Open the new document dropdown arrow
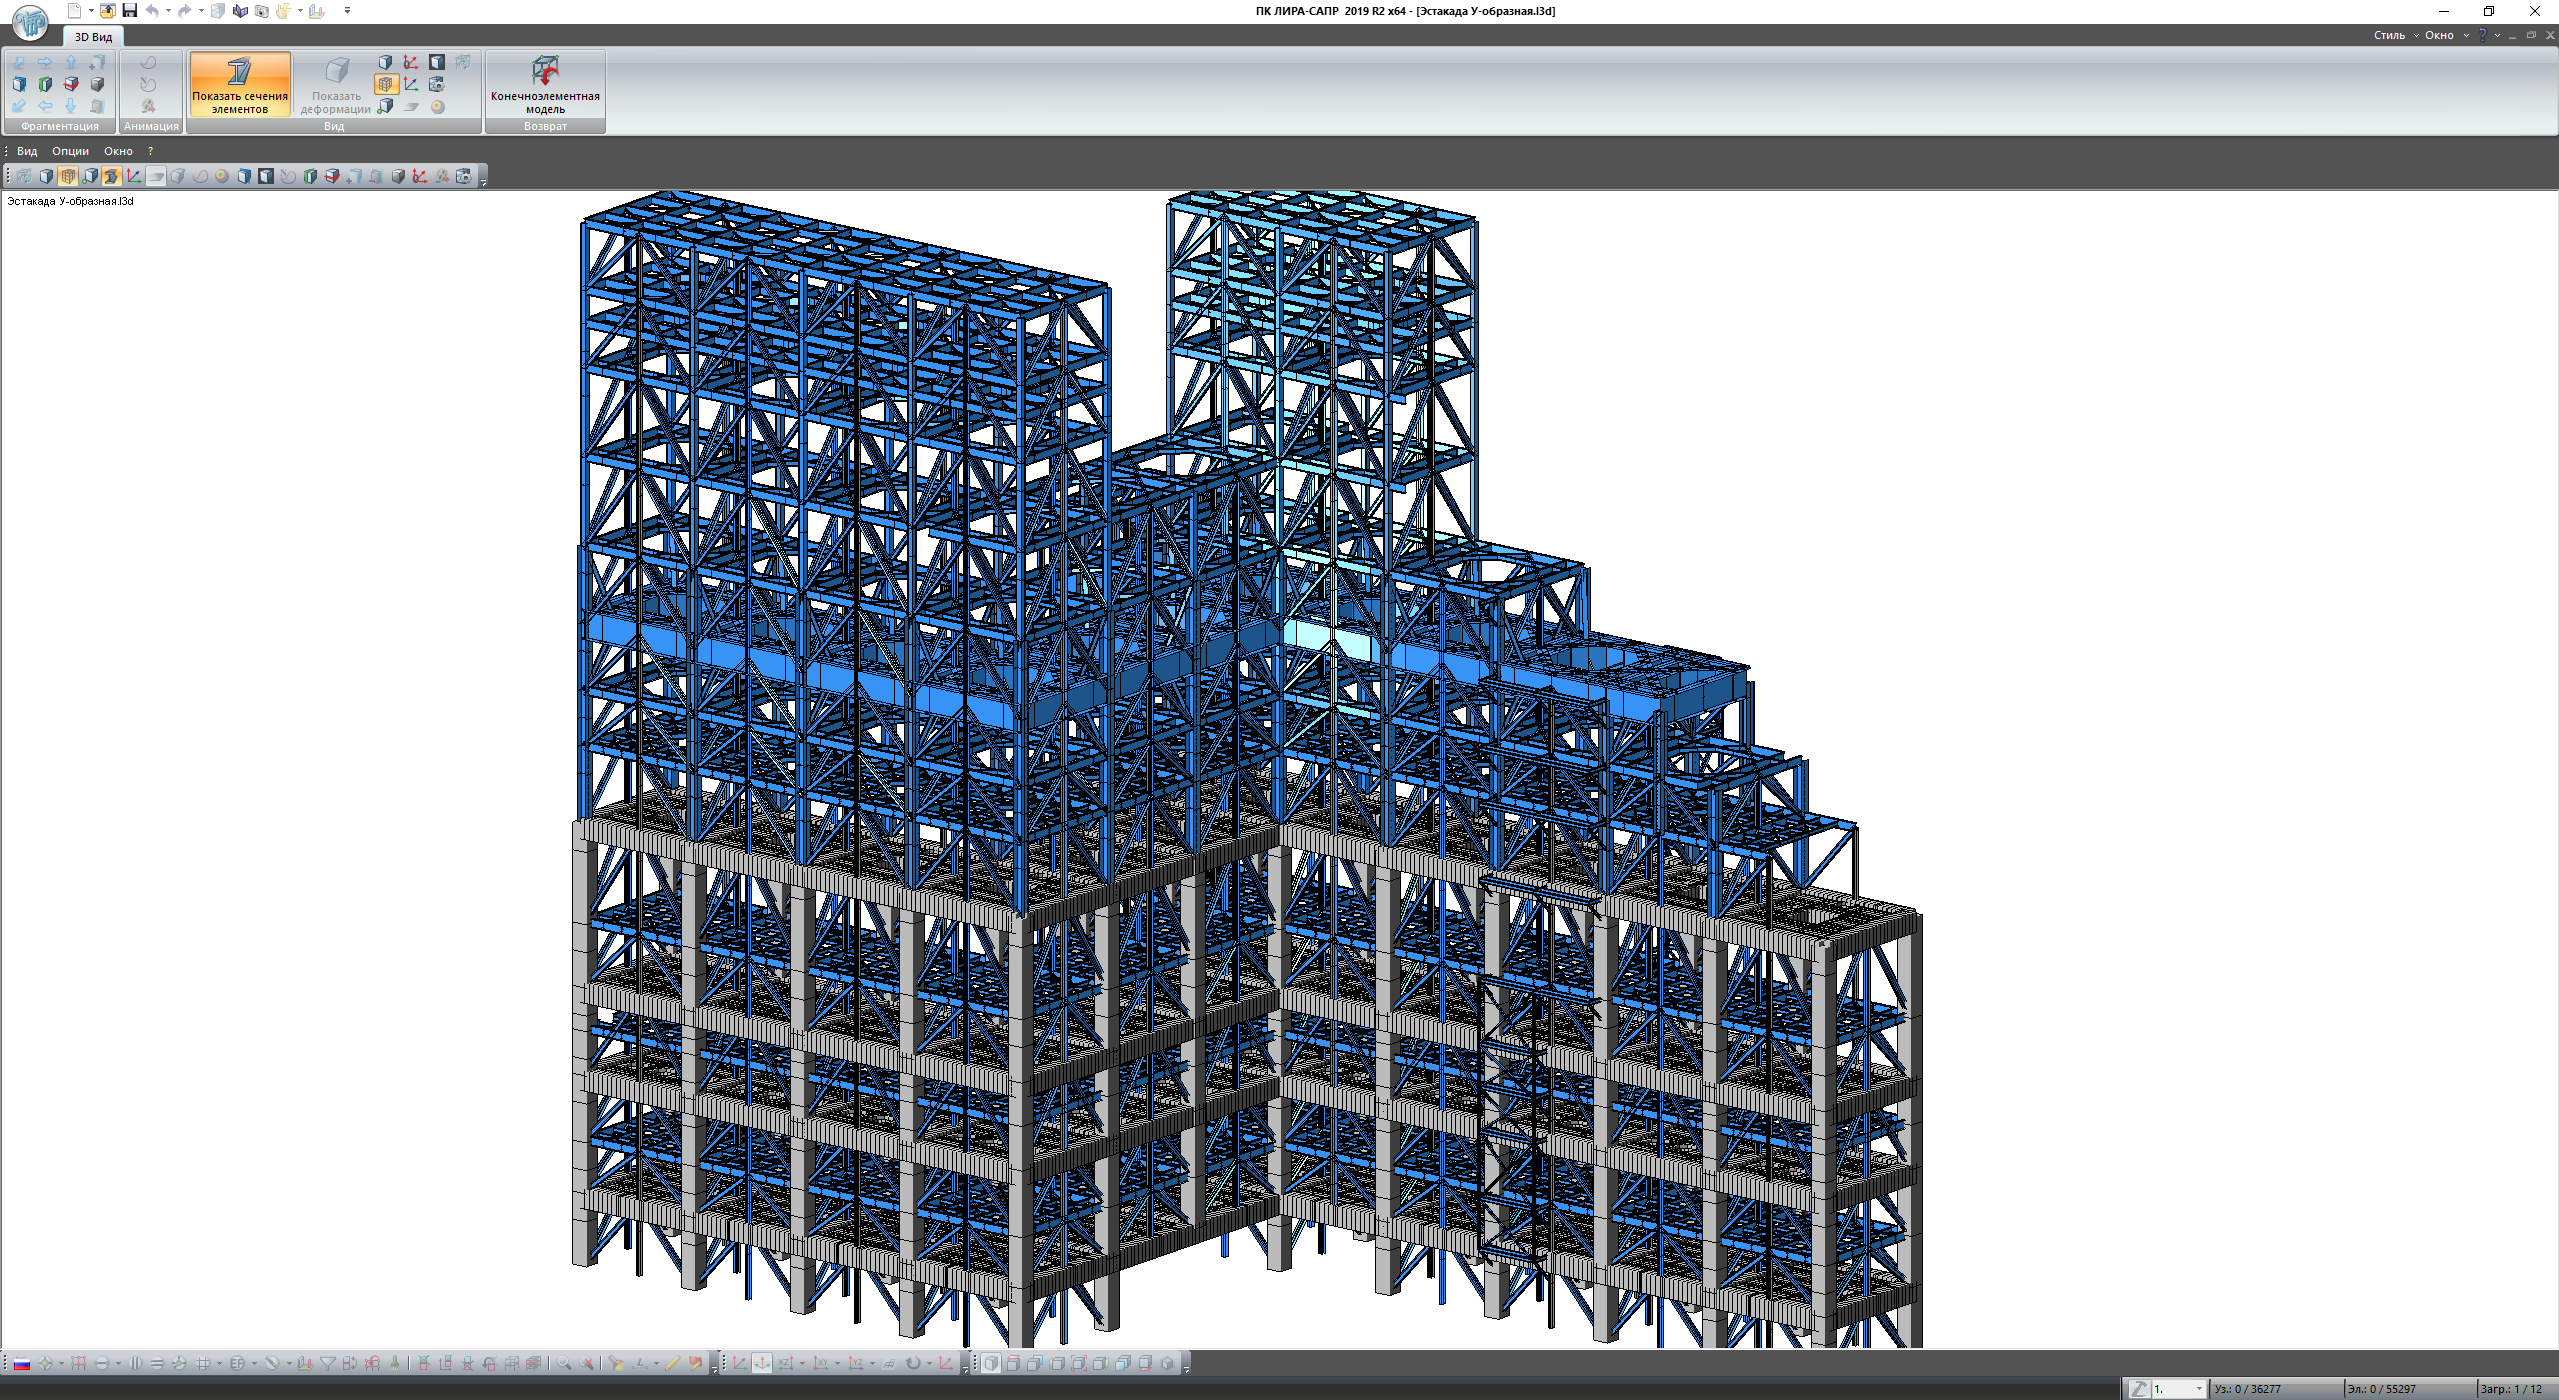This screenshot has height=1400, width=2559. point(91,11)
